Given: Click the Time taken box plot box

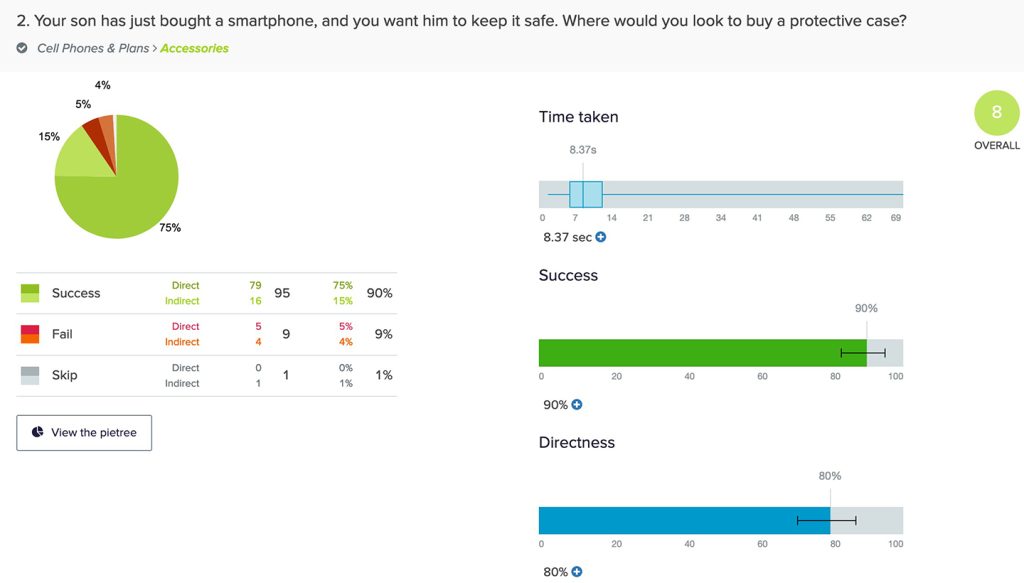Looking at the screenshot, I should [x=586, y=194].
